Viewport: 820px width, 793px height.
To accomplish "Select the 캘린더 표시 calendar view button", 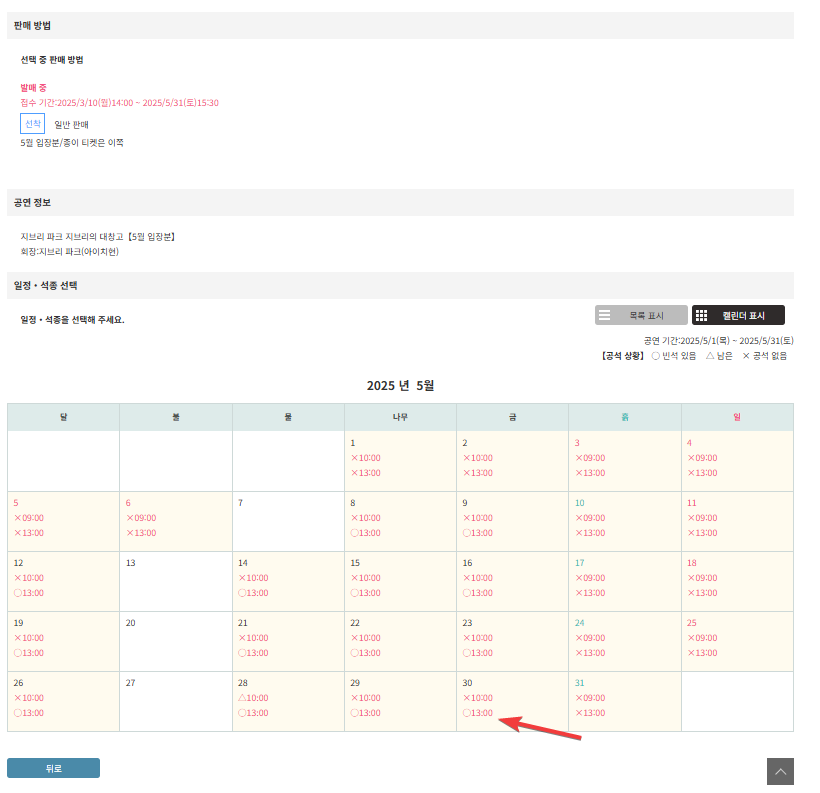I will [738, 315].
